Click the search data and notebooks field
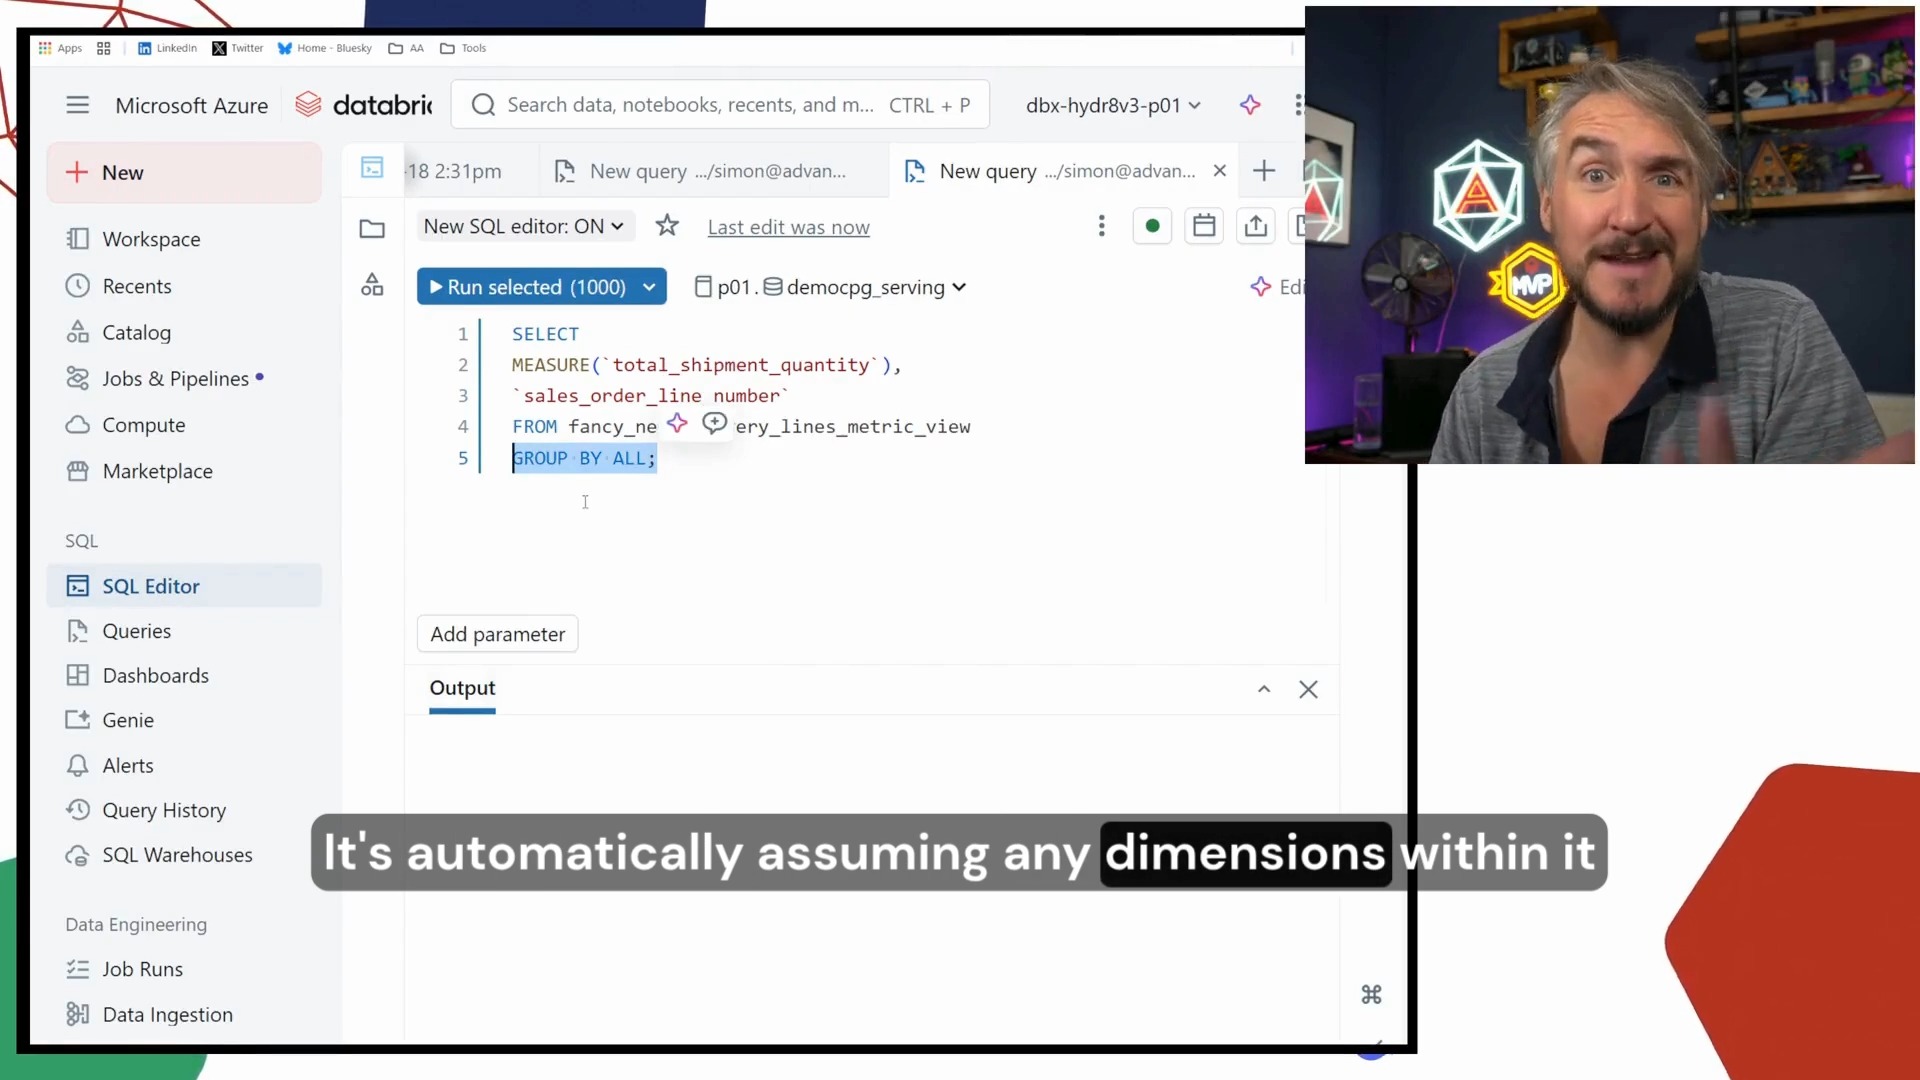 [720, 105]
